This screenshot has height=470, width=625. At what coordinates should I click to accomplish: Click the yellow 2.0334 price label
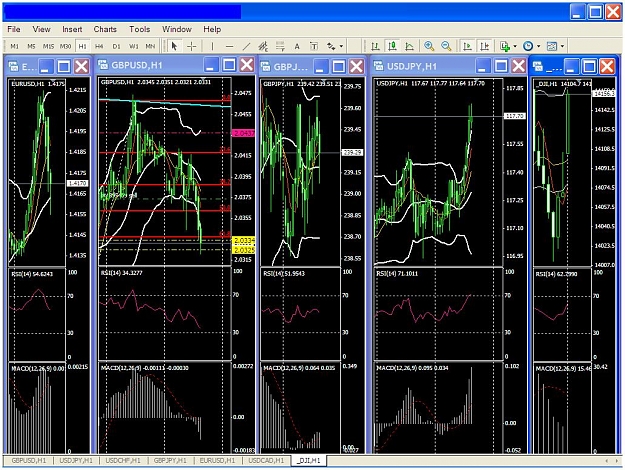point(244,240)
